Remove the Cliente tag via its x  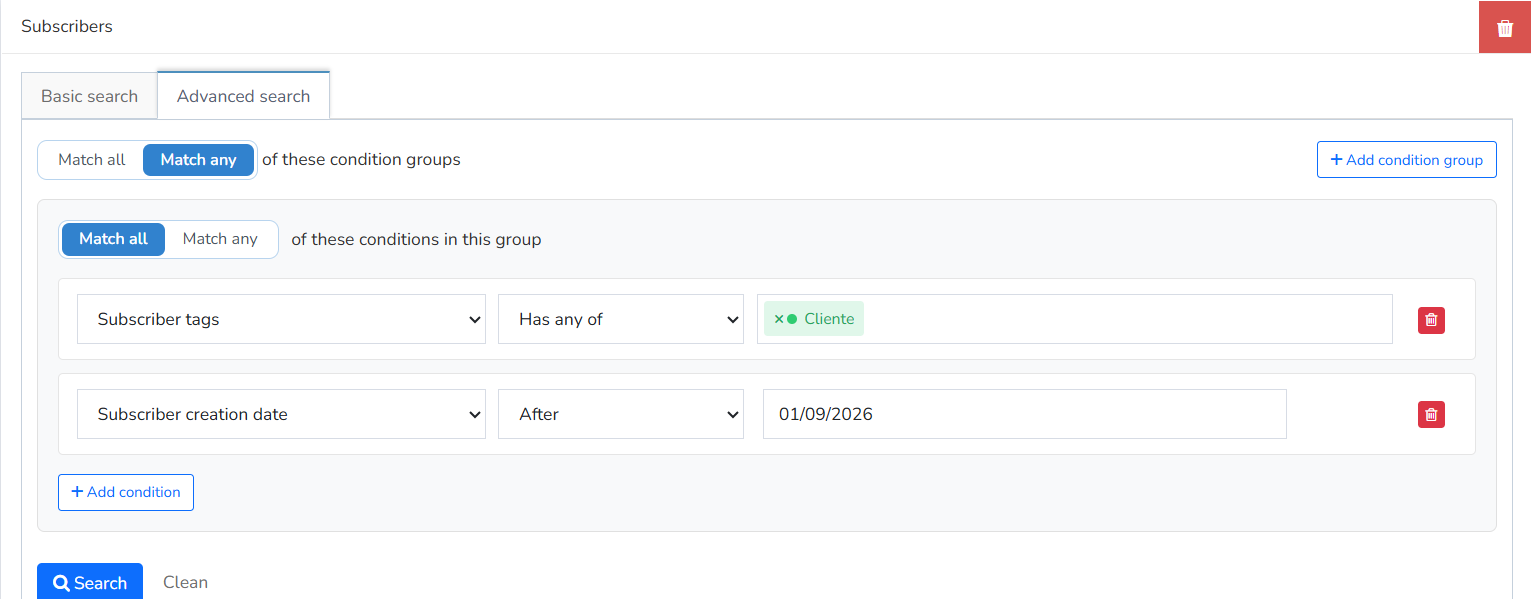coord(779,319)
